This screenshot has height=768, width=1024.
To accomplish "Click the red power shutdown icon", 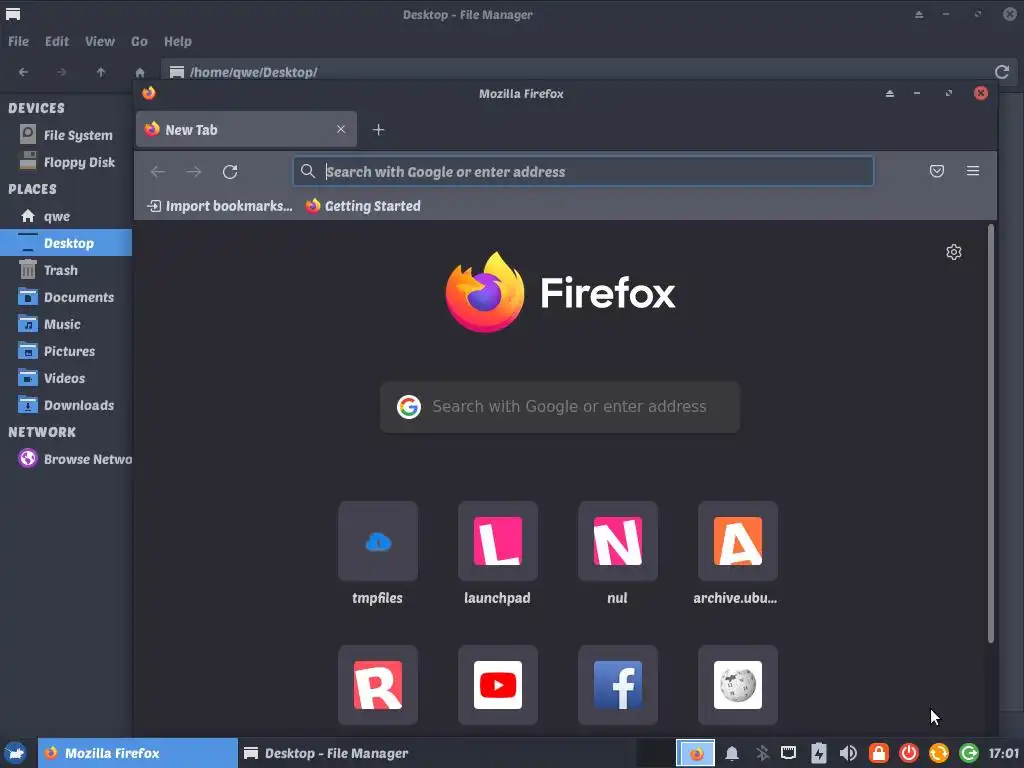I will 908,754.
